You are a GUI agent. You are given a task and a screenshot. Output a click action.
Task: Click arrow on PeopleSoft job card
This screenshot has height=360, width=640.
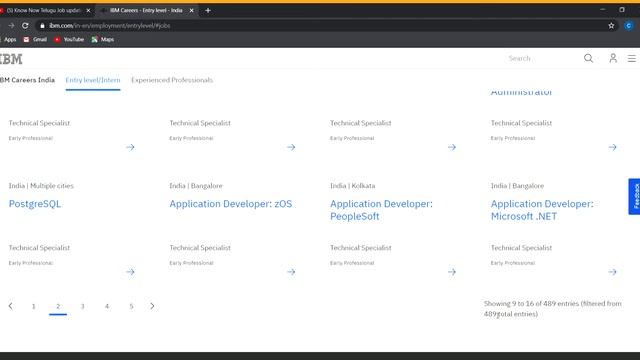(x=452, y=272)
